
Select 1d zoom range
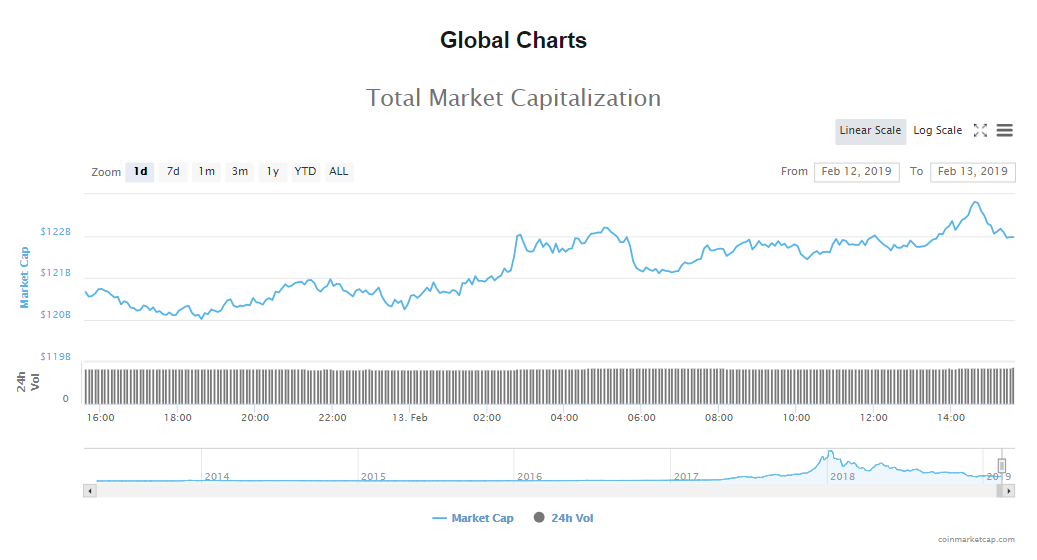pyautogui.click(x=140, y=172)
